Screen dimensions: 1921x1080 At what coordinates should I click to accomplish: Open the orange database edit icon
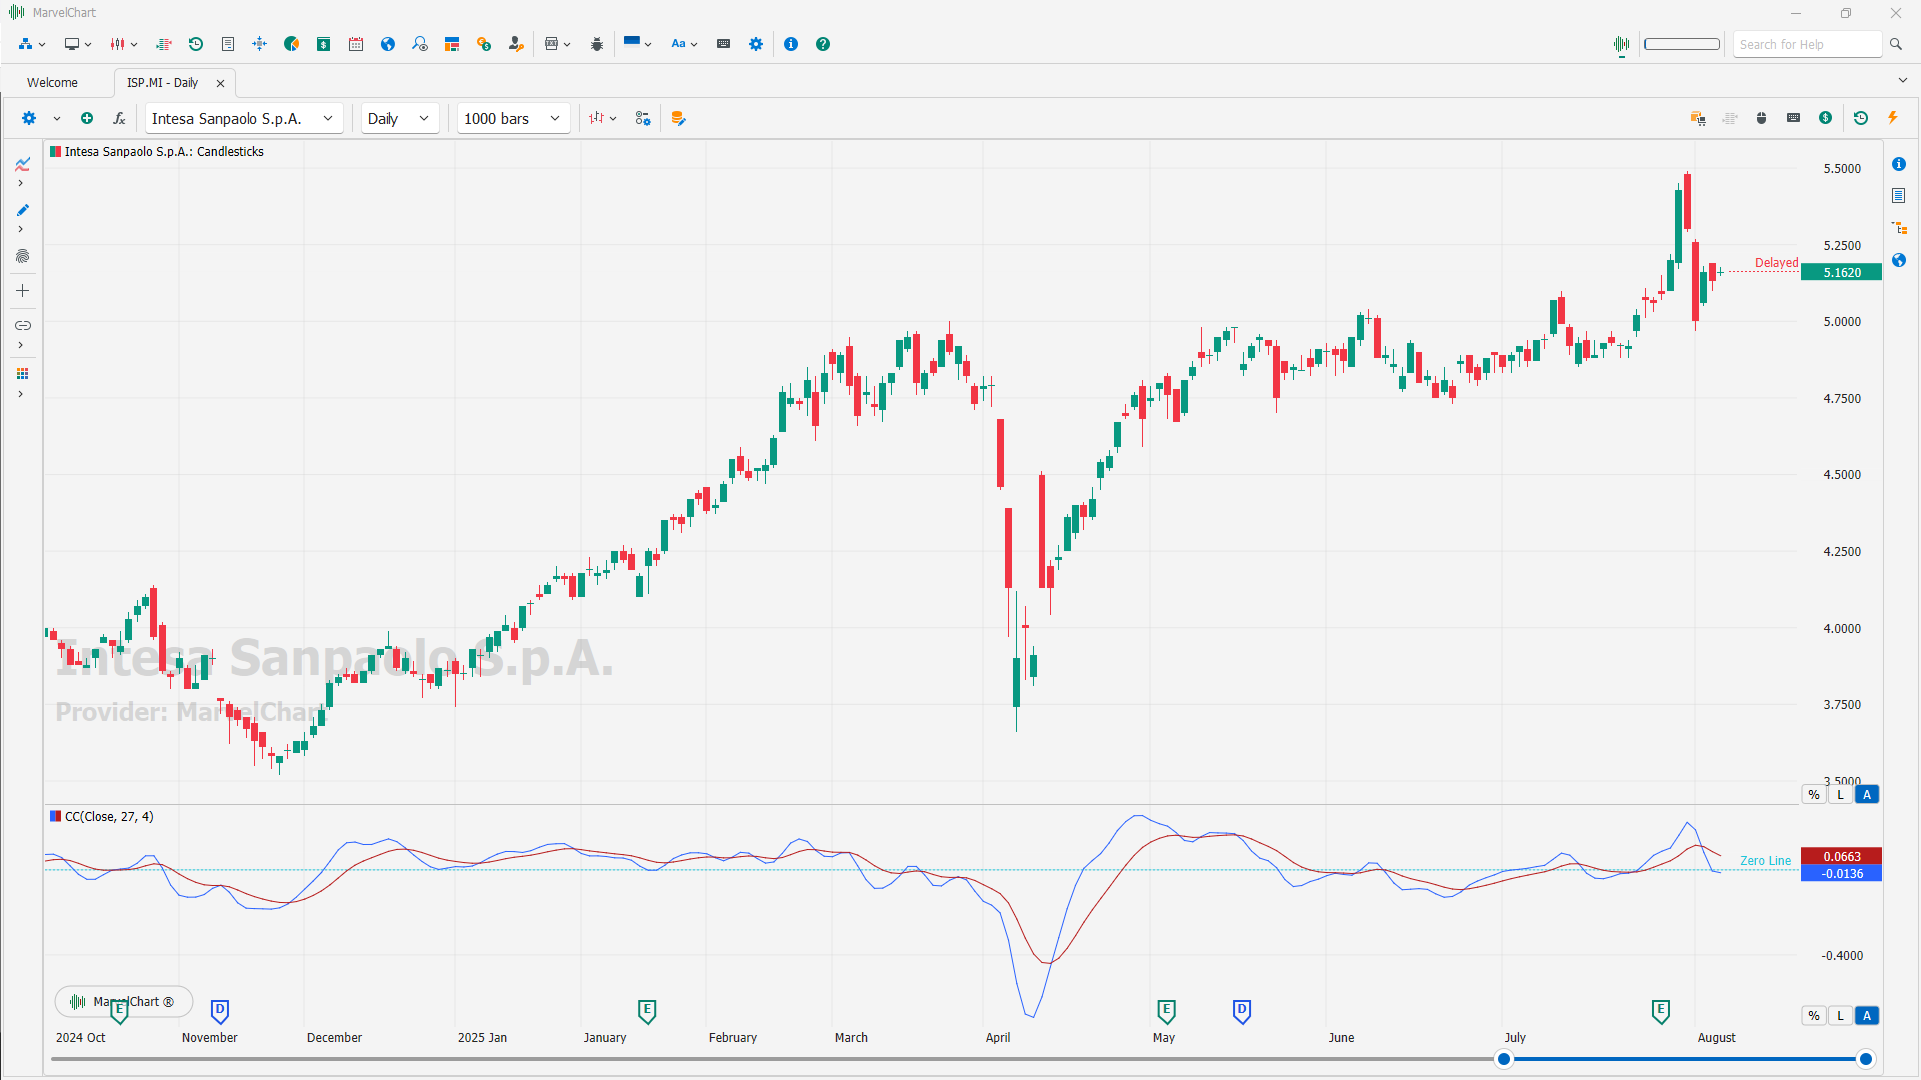678,118
